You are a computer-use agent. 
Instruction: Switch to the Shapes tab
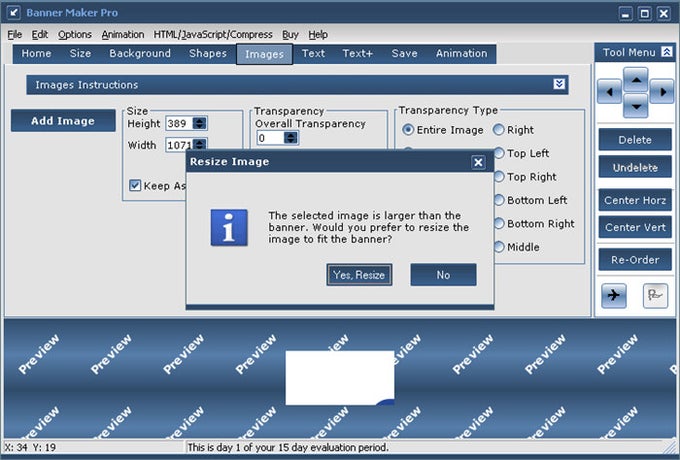[208, 53]
